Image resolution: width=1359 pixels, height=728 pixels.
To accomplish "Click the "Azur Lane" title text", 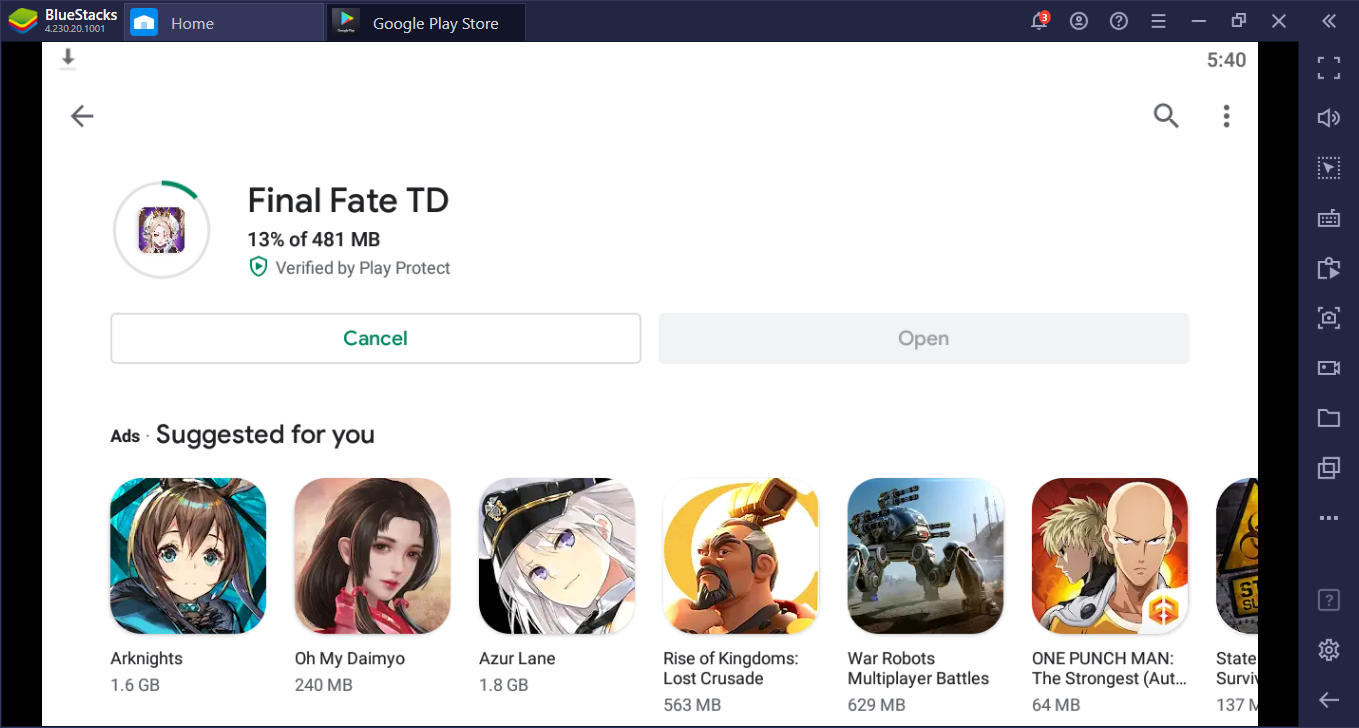I will (517, 659).
